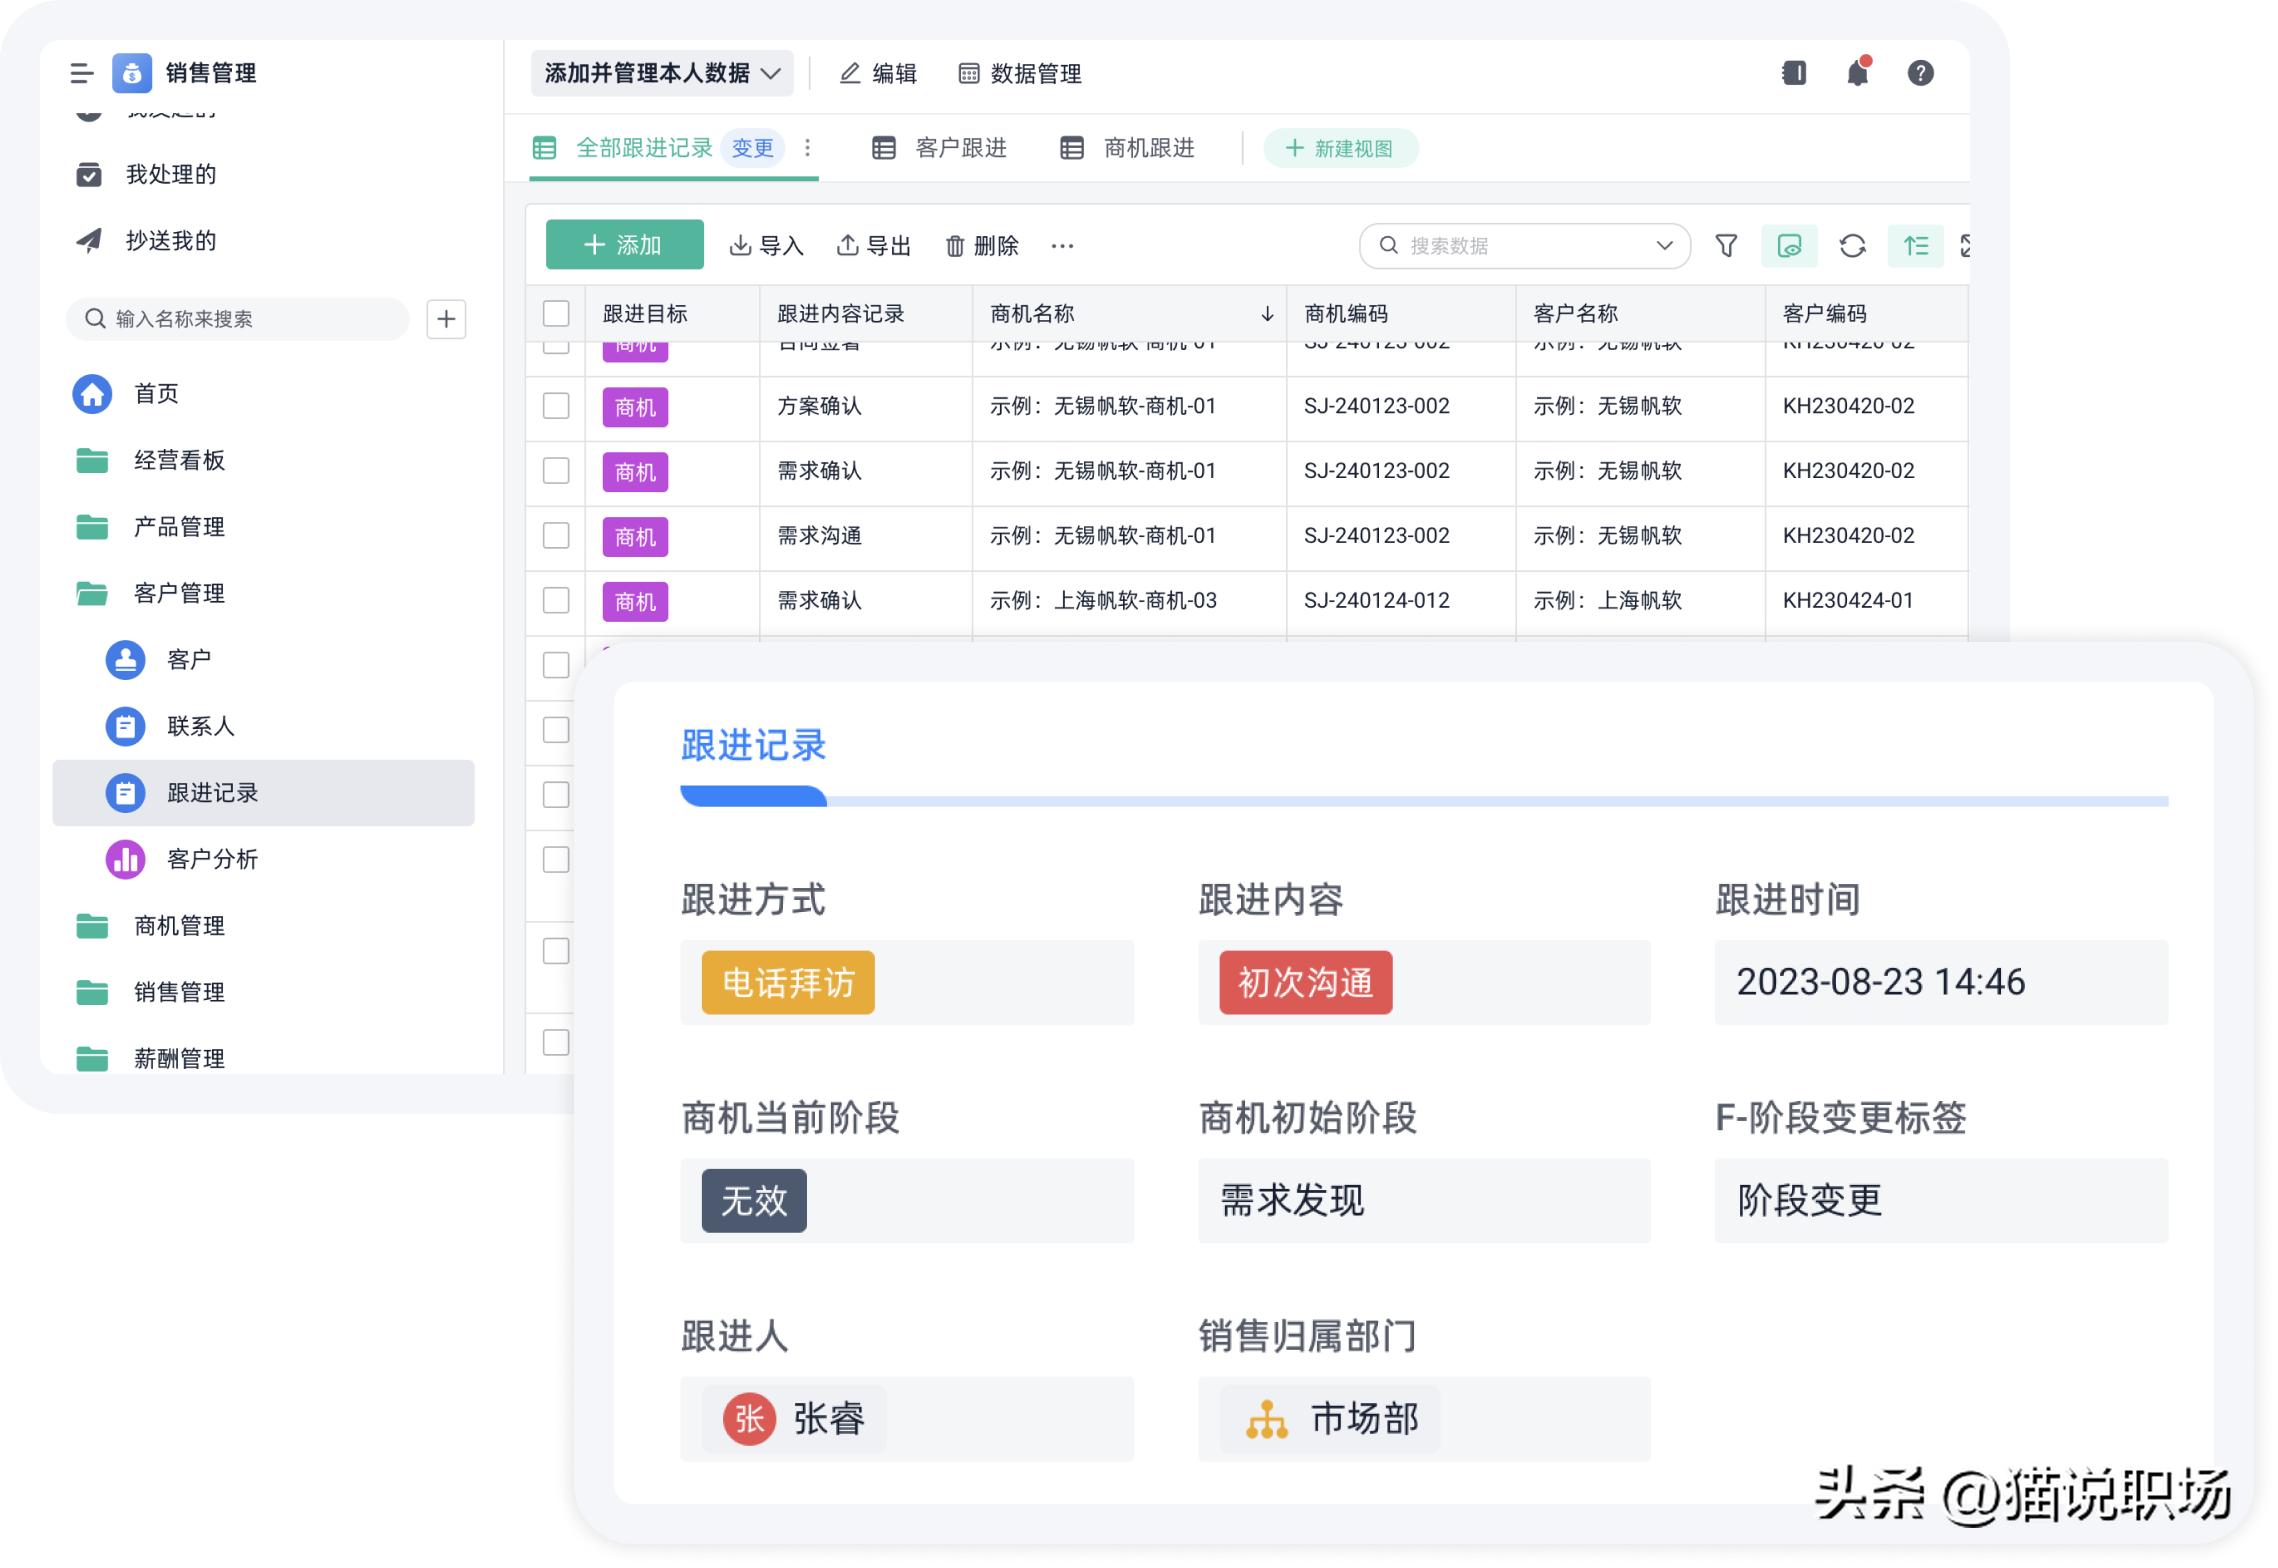
Task: Click the blue progress bar under 跟进记录
Action: [x=752, y=795]
